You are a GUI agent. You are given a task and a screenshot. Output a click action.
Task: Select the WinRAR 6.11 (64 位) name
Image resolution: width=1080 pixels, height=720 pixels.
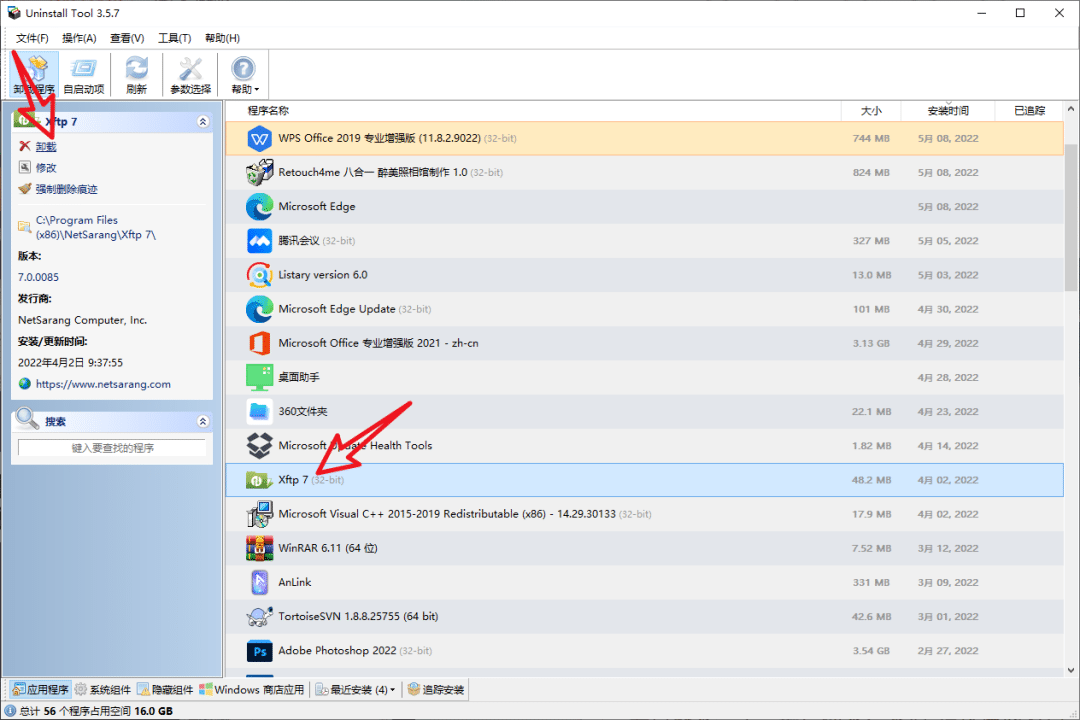click(328, 548)
